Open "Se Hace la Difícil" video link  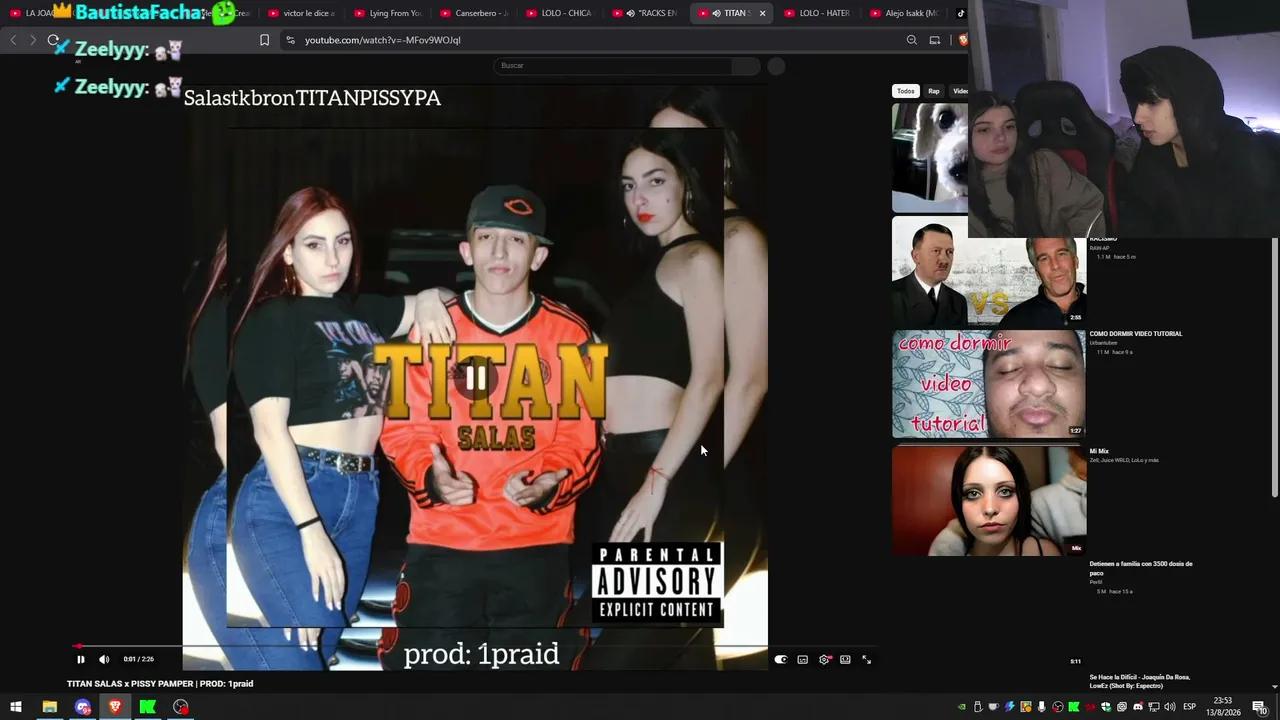pyautogui.click(x=1140, y=681)
